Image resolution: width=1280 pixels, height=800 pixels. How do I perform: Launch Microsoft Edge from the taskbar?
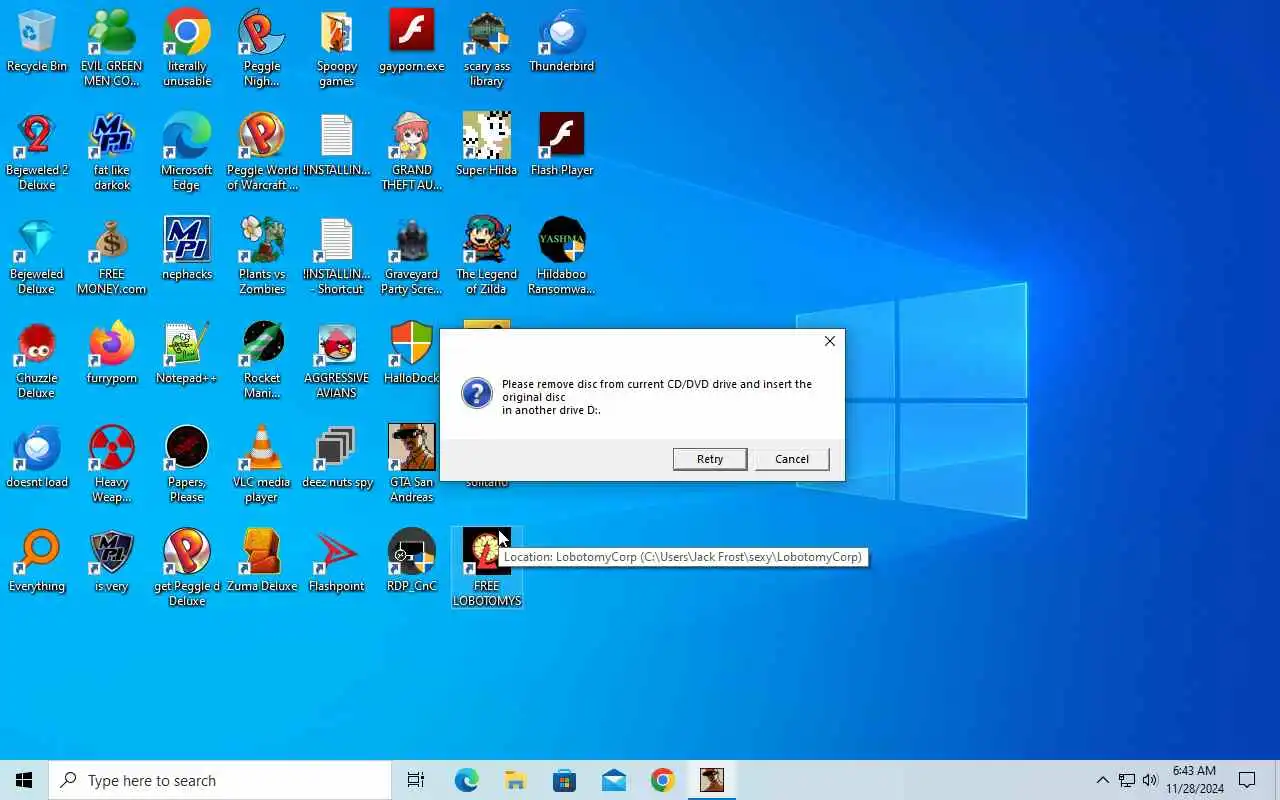click(466, 780)
